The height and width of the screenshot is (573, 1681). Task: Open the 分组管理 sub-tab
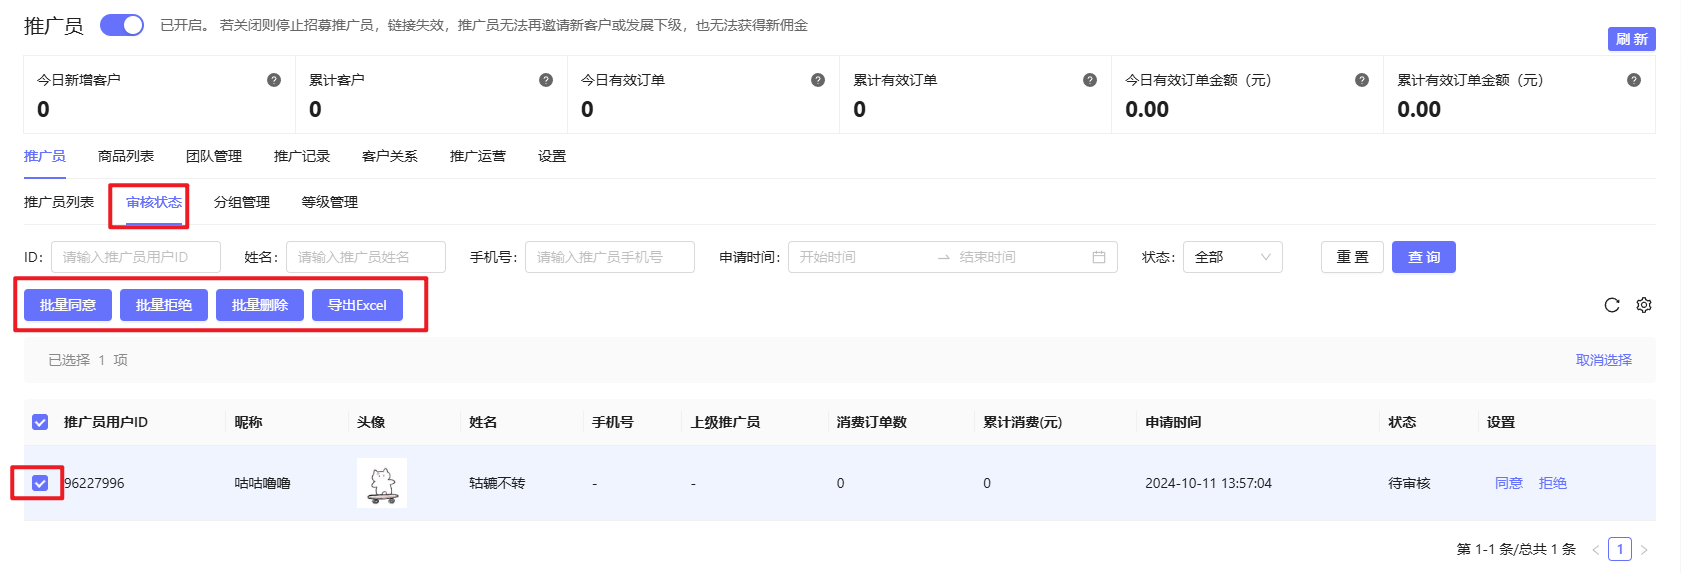tap(242, 202)
